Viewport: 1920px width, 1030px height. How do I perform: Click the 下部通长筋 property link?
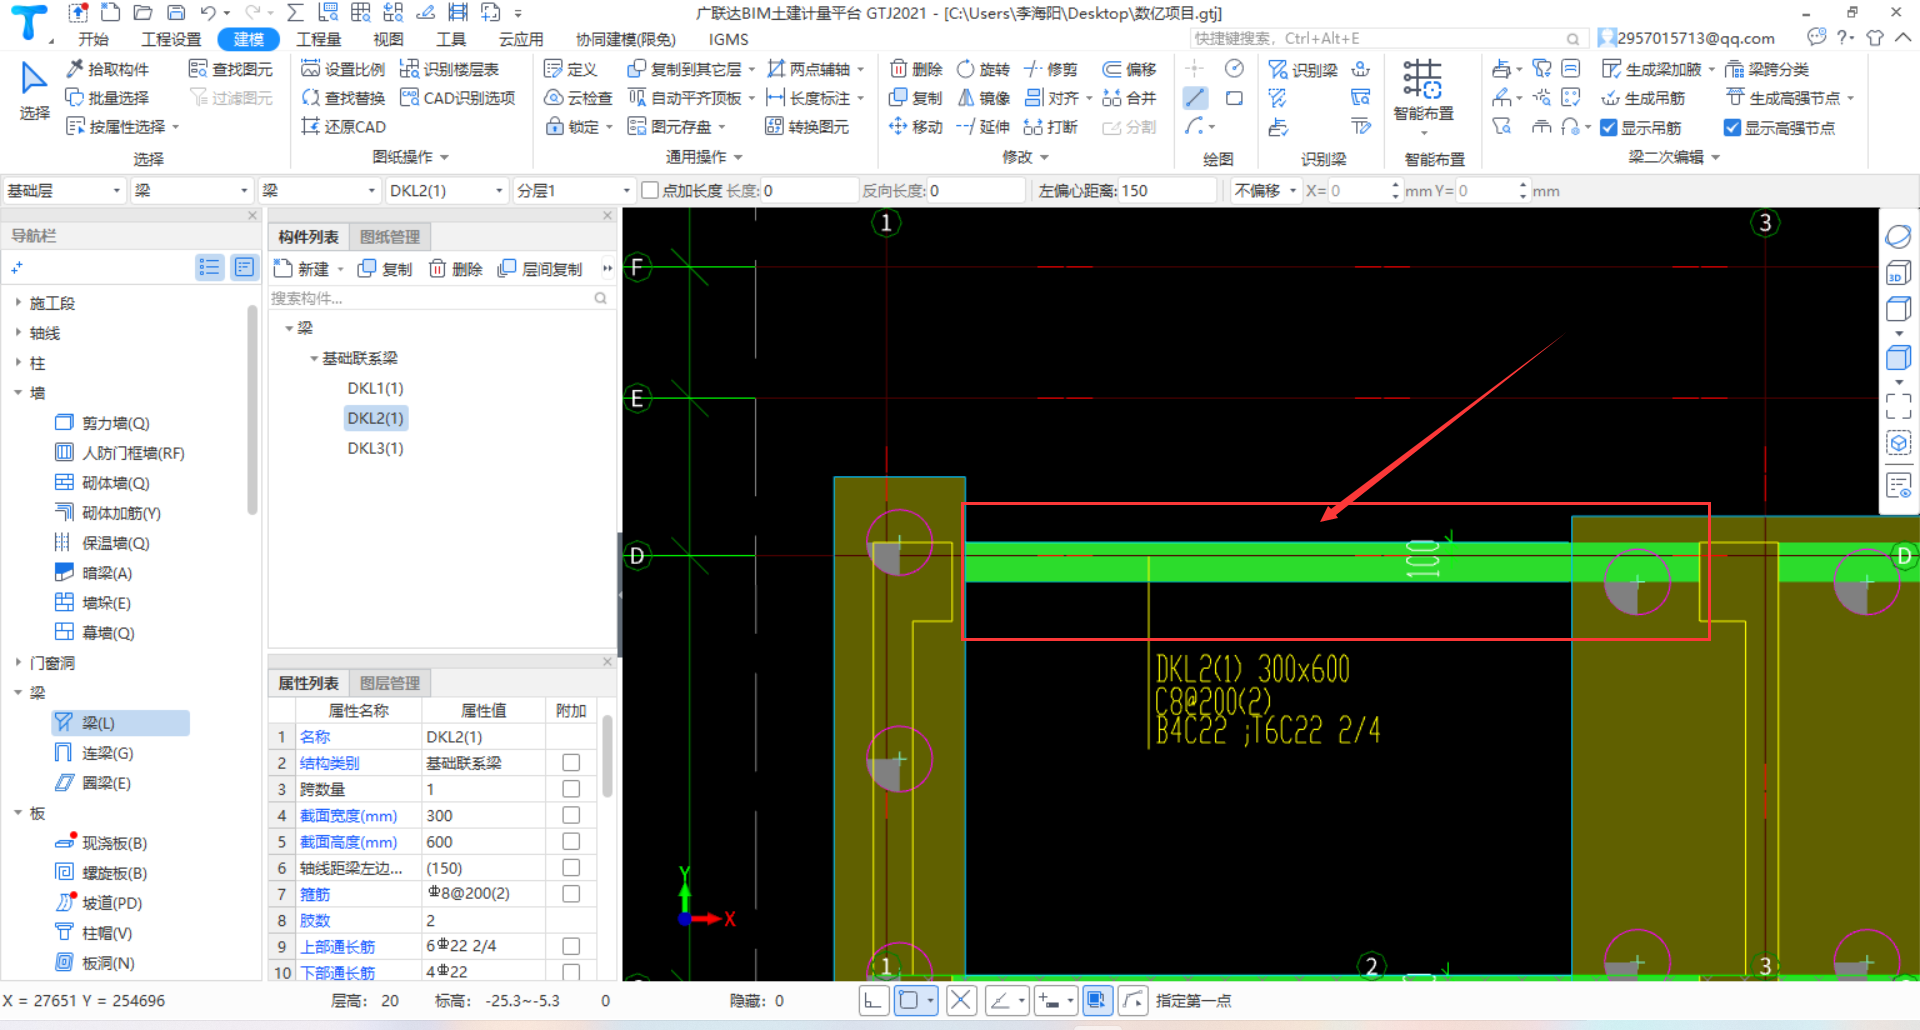click(x=337, y=972)
